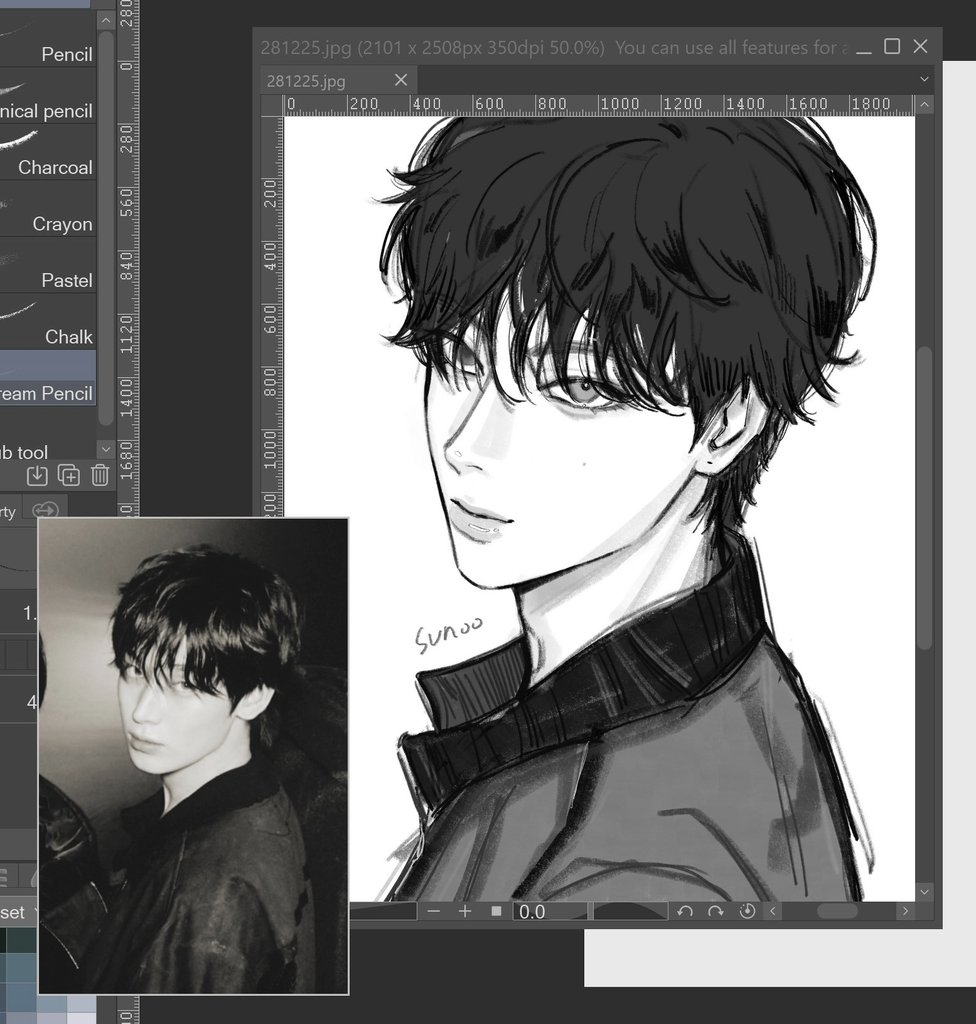Click the reference photo thumbnail
The image size is (976, 1024).
coord(193,756)
